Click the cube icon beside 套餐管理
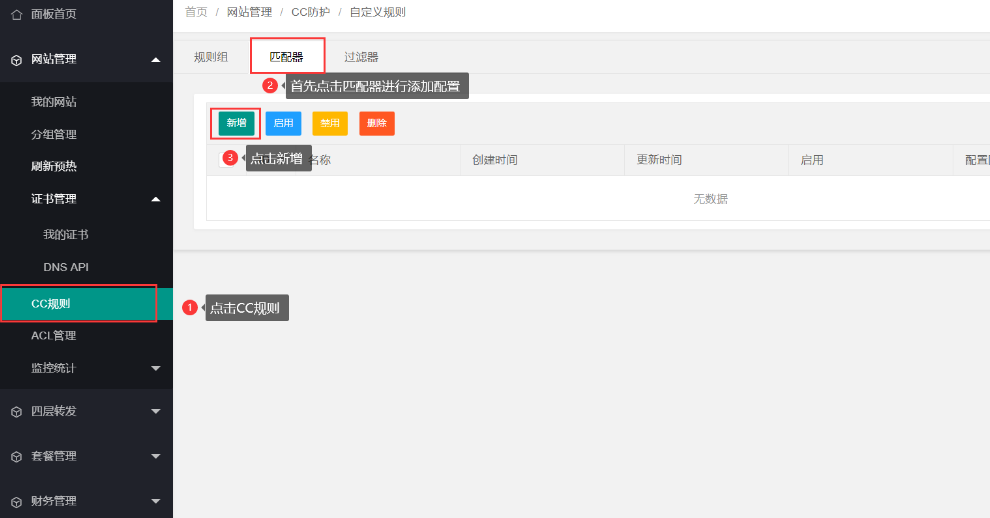990x518 pixels. (16, 457)
